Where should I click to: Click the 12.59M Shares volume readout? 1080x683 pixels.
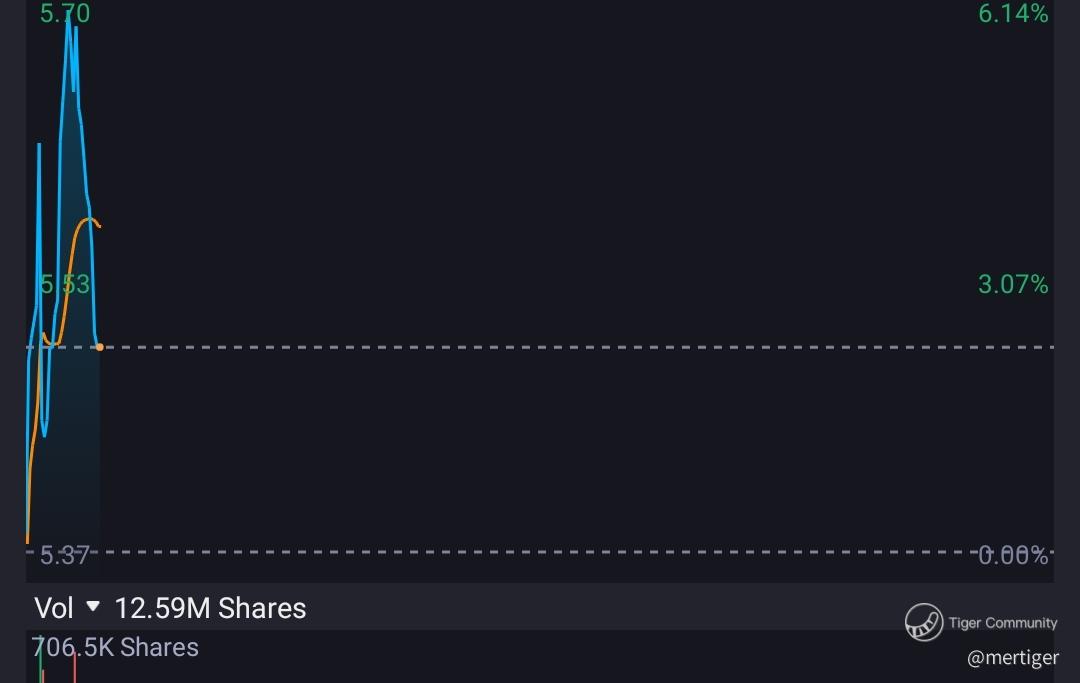[210, 608]
